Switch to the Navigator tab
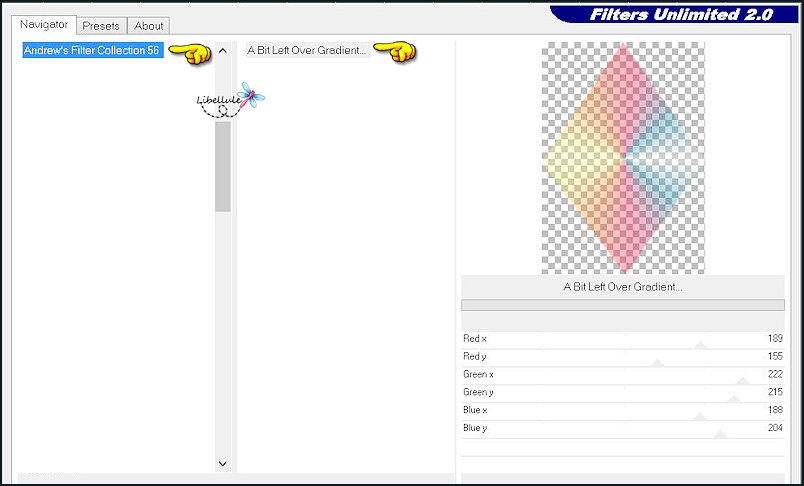 tap(44, 25)
